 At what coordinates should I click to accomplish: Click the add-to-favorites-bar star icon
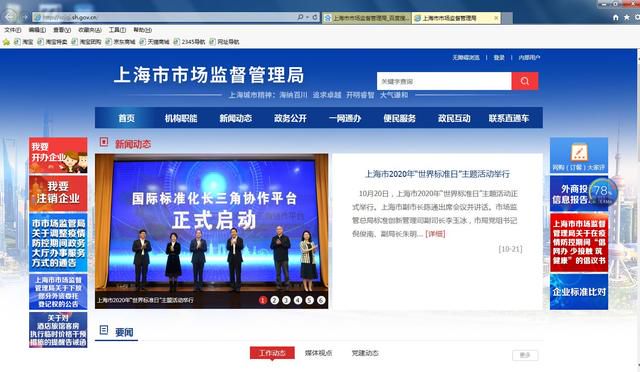tap(6, 42)
